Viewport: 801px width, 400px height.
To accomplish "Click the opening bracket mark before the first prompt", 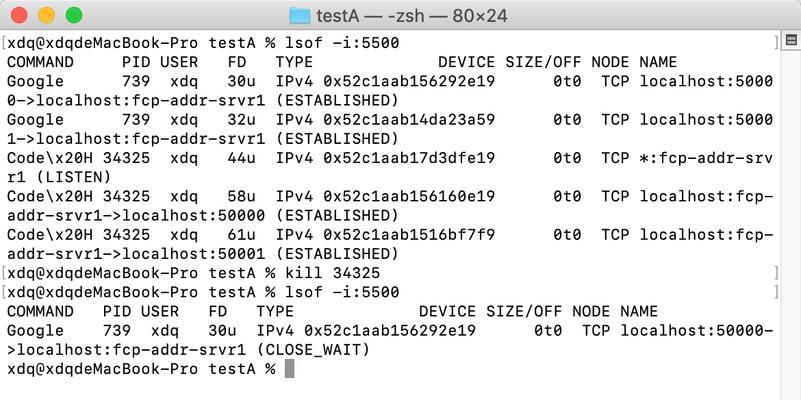I will tap(4, 43).
